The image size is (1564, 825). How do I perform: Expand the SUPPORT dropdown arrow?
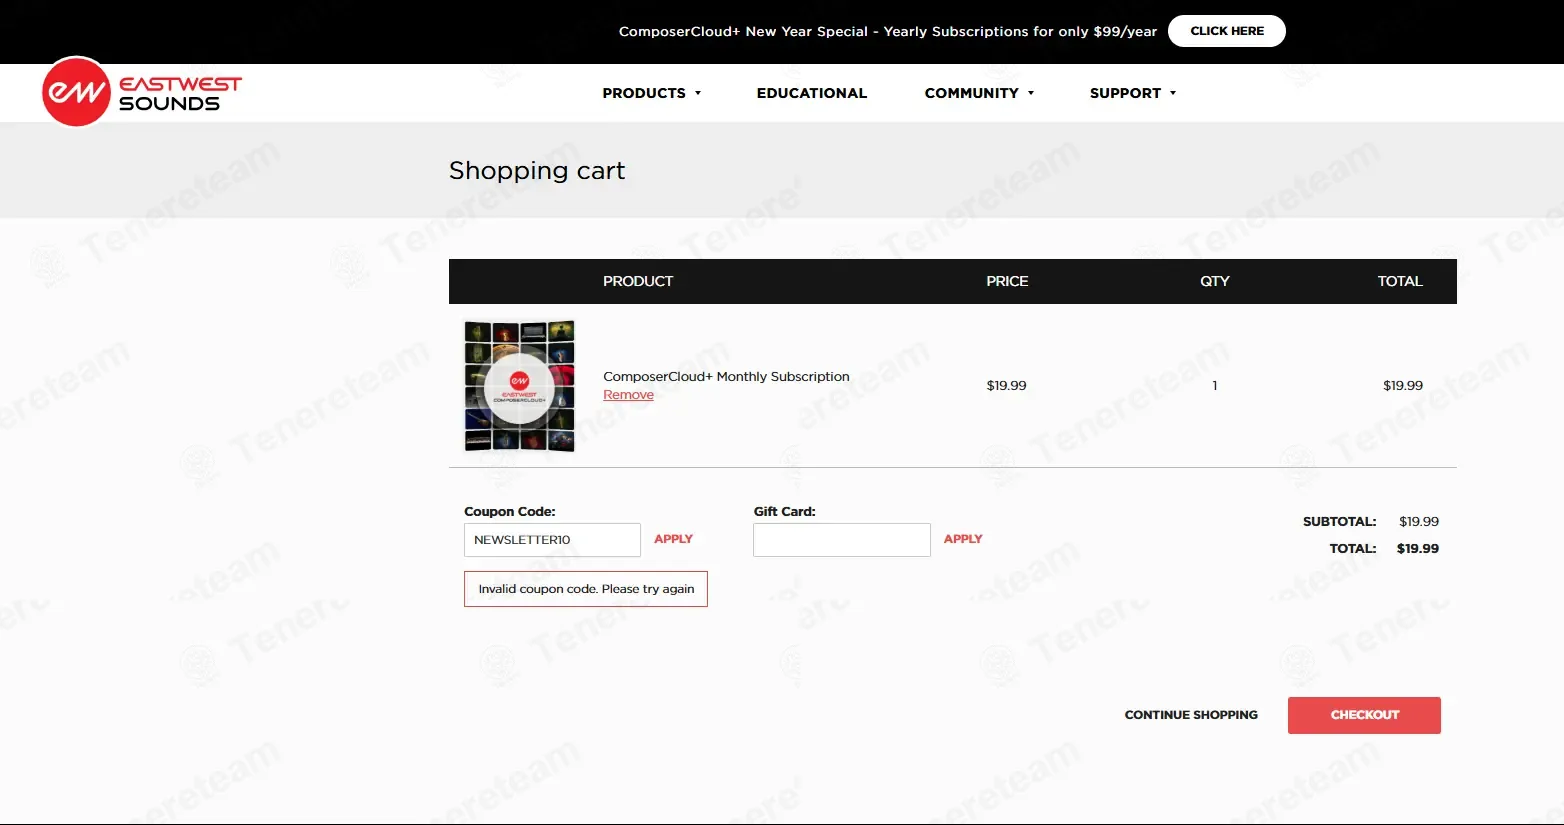1173,93
